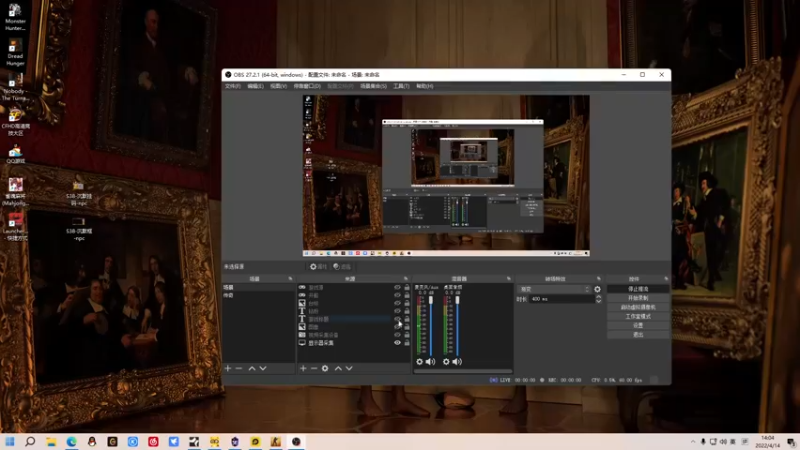The width and height of the screenshot is (800, 450).
Task: Click 启动虚拟摄像机 button
Action: click(x=638, y=307)
